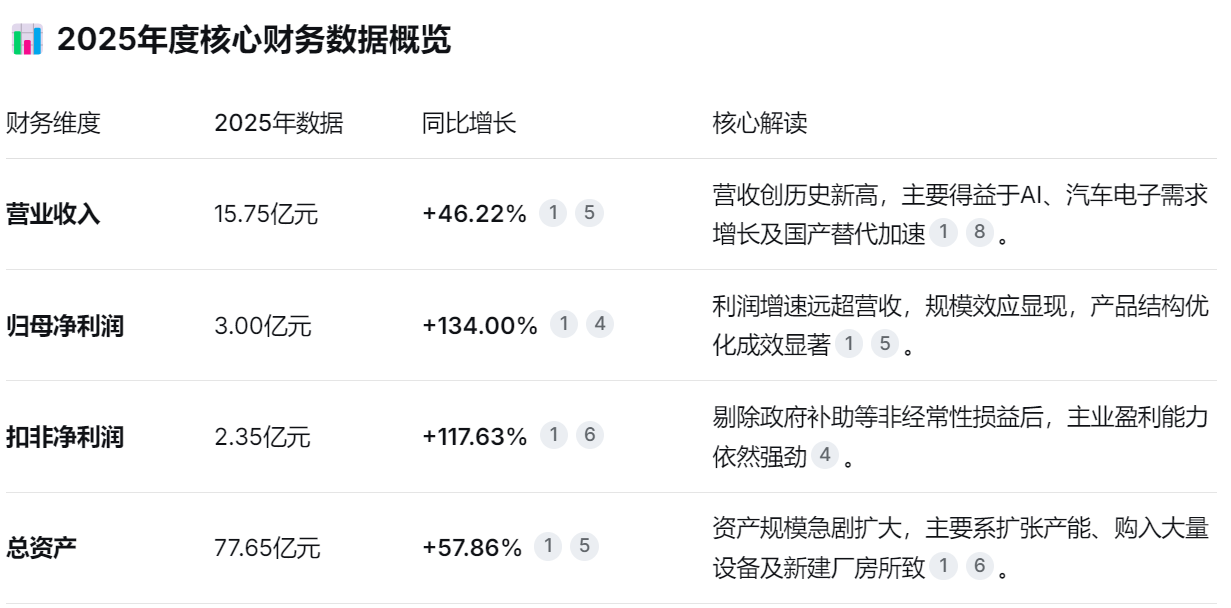Open citation 1 after 新建厂房所致
Viewport: 1231px width, 608px height.
point(943,567)
